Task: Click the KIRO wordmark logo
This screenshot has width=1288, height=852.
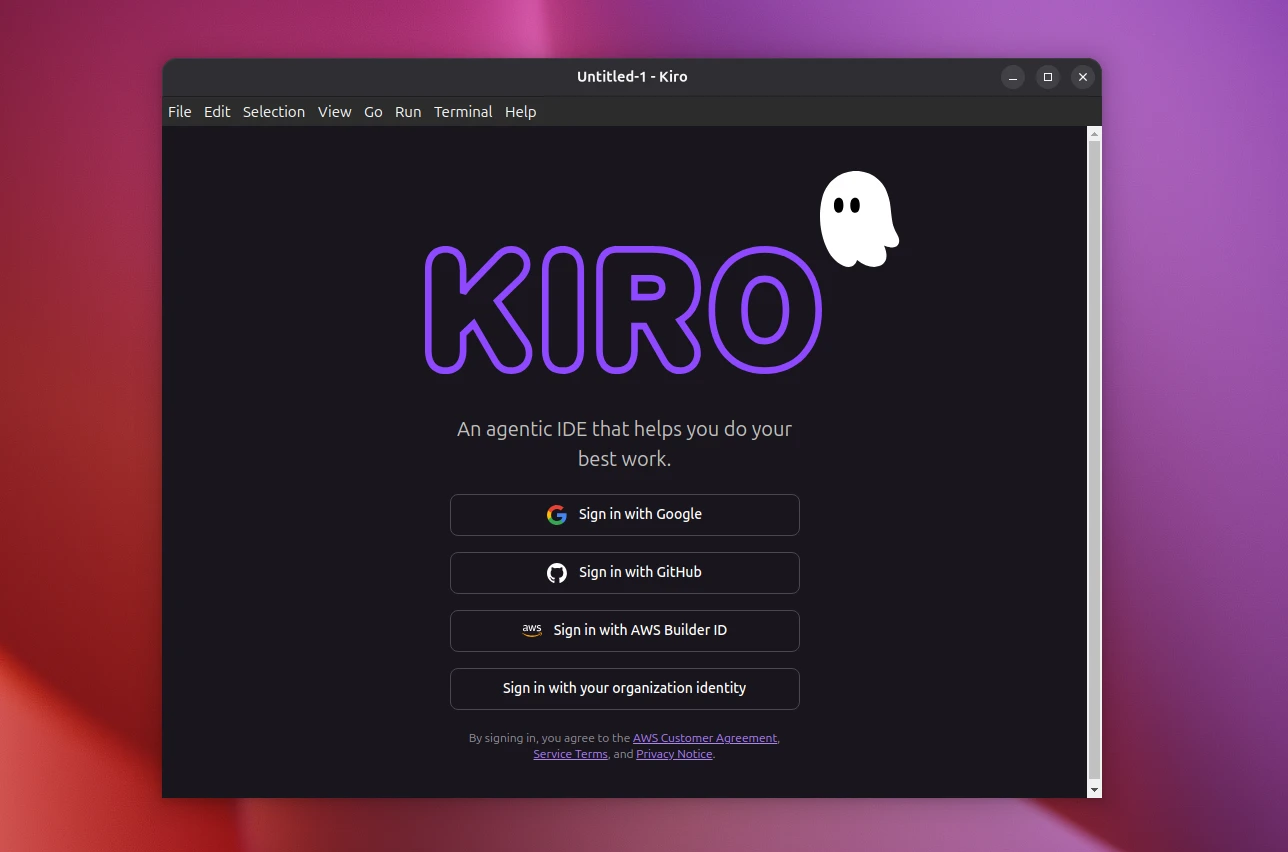Action: pos(624,310)
